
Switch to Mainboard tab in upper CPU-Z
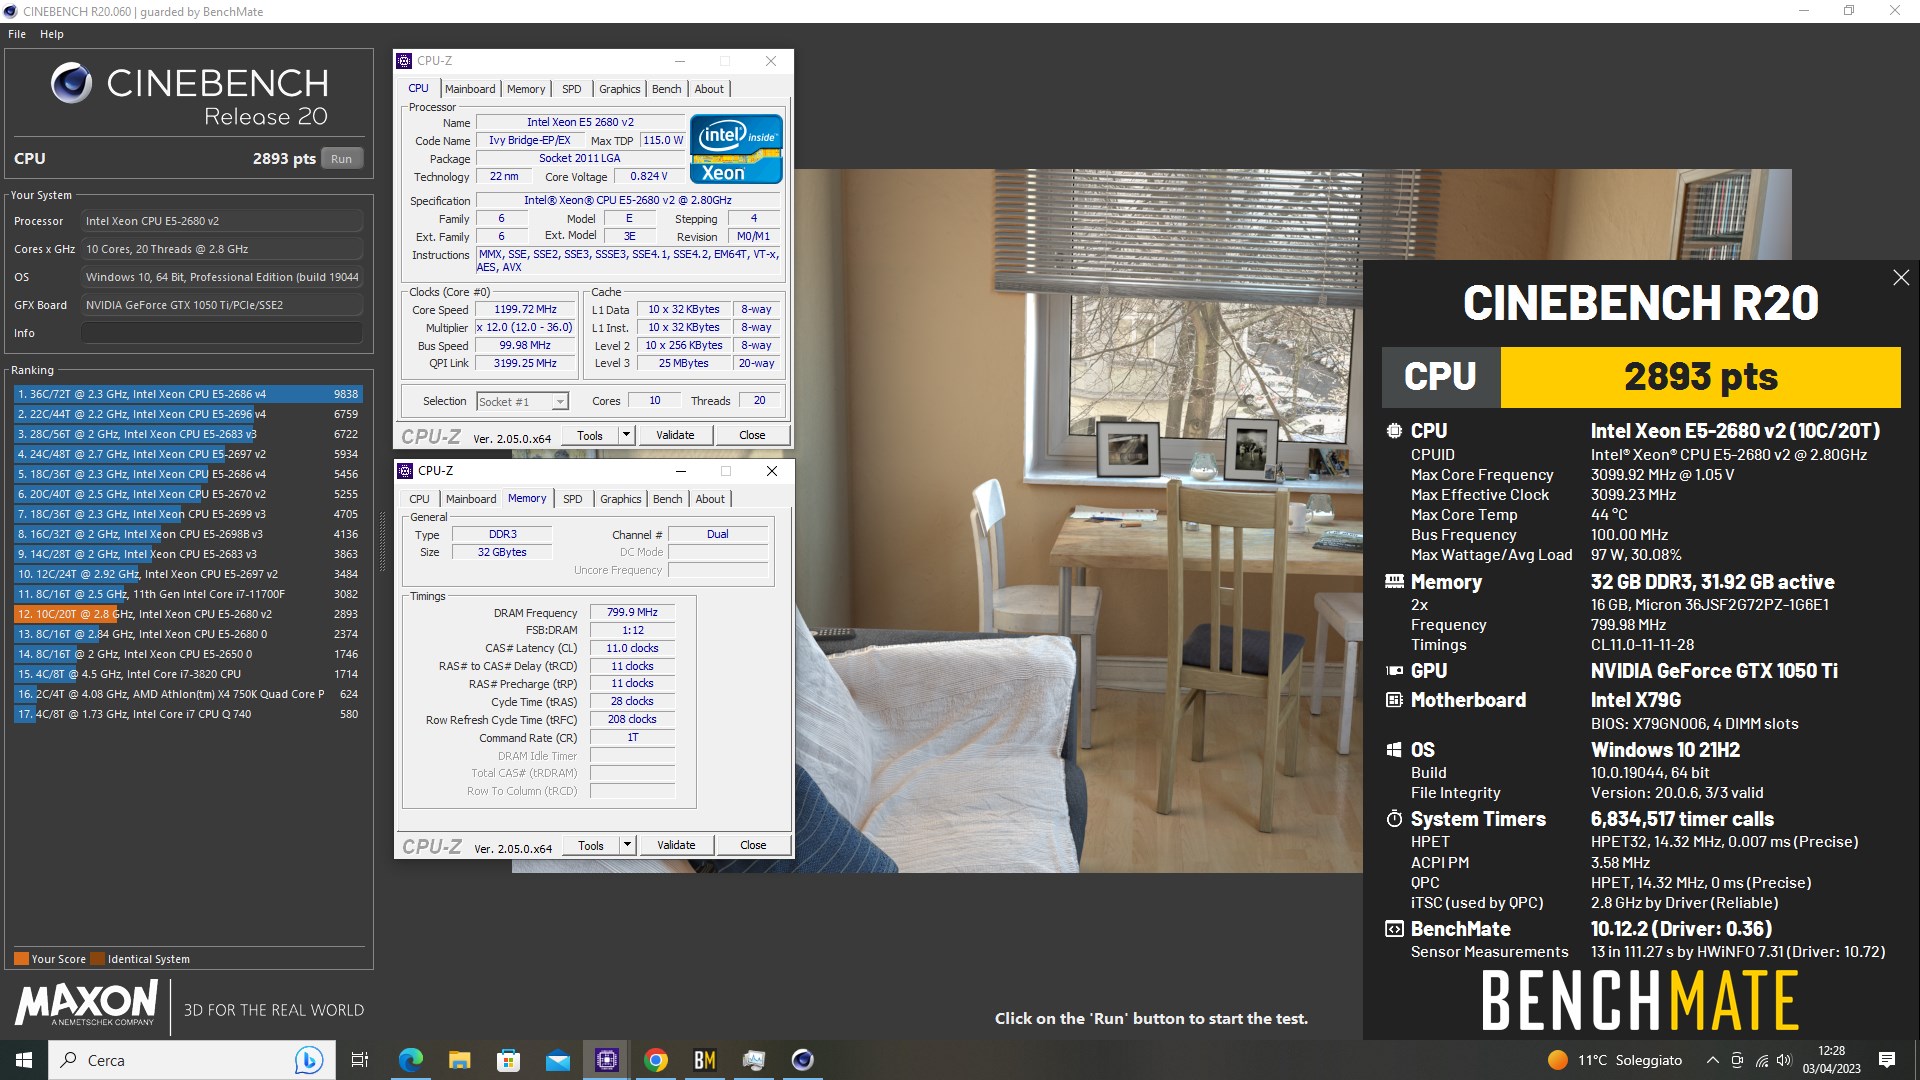(x=470, y=89)
